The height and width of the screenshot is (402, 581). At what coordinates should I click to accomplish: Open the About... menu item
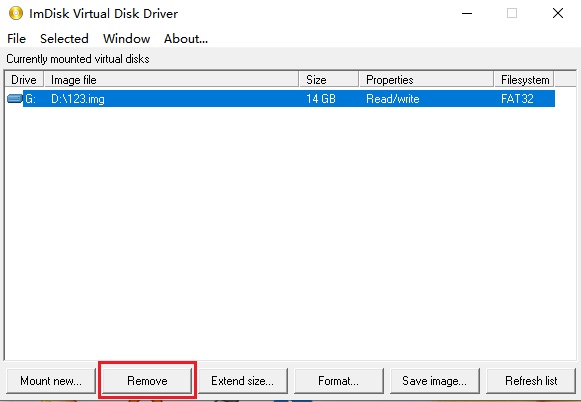point(186,39)
